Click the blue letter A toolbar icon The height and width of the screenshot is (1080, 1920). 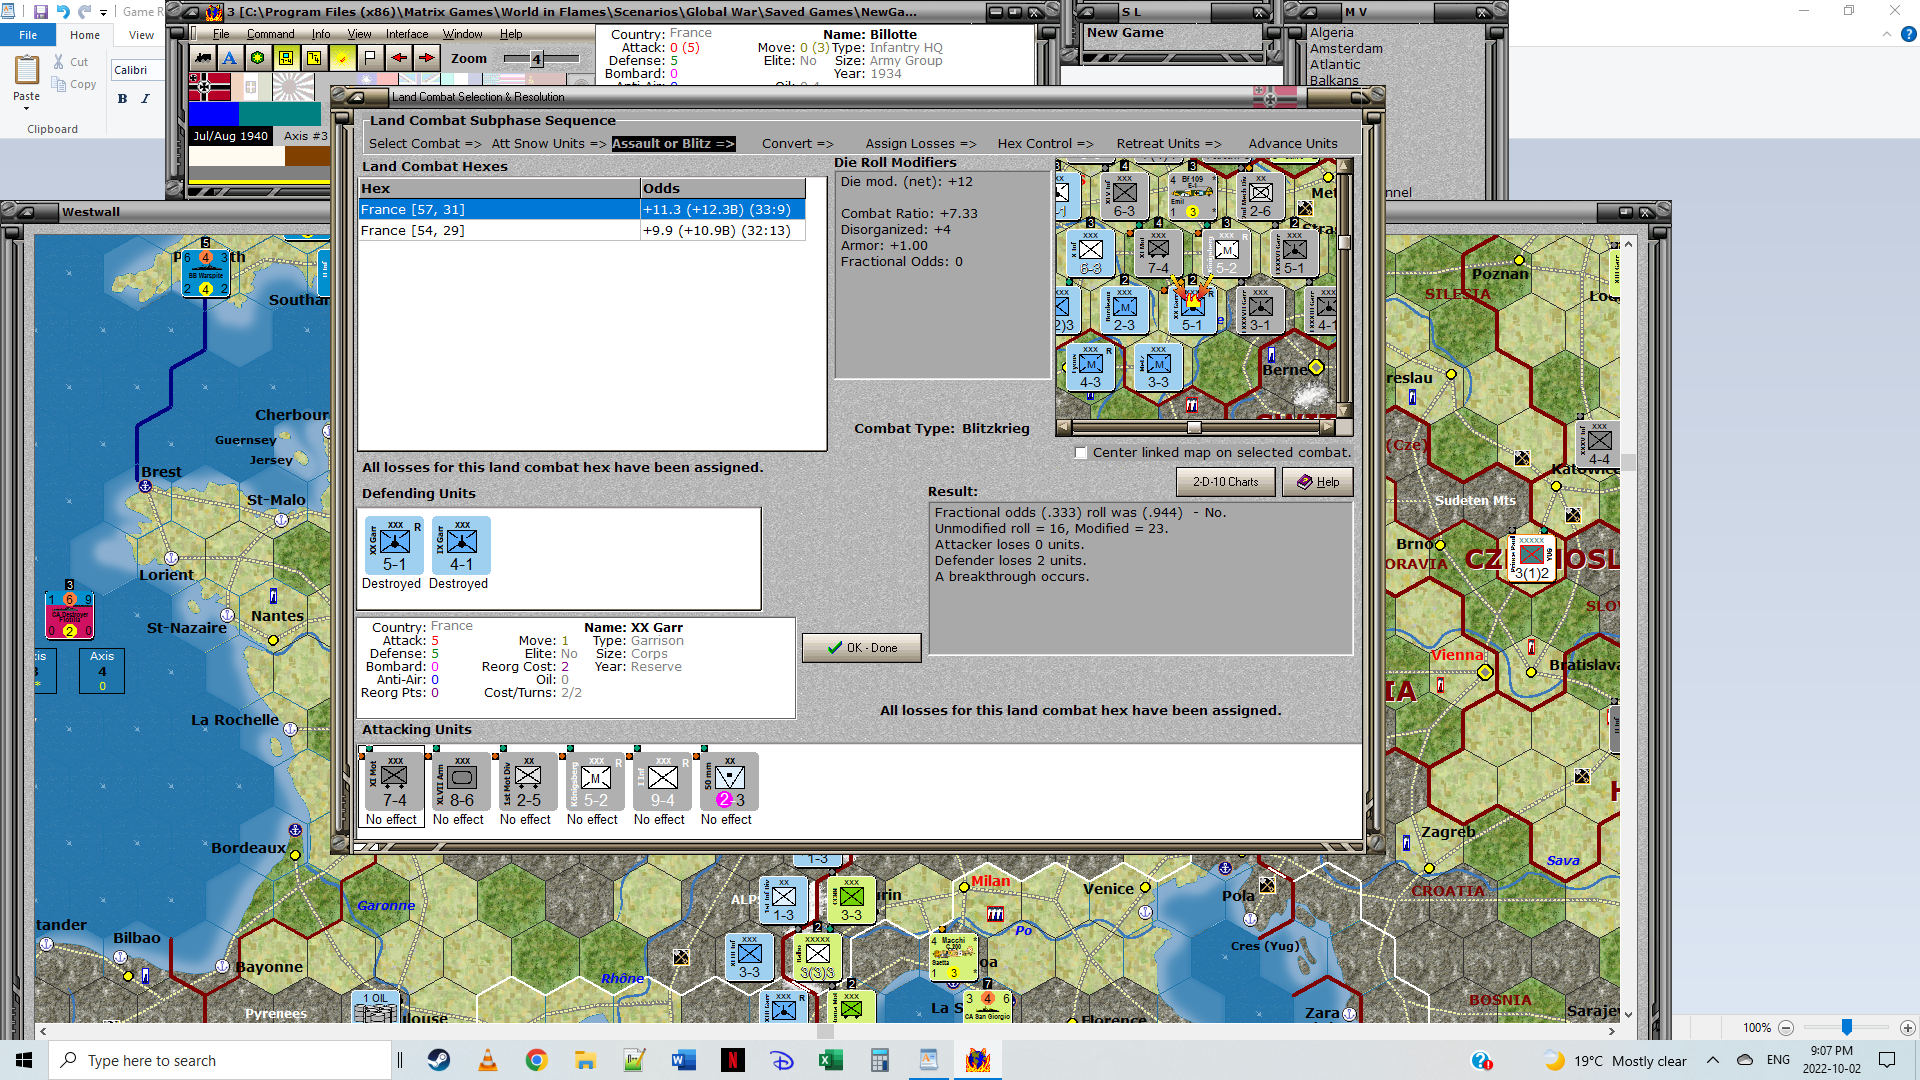pos(230,58)
